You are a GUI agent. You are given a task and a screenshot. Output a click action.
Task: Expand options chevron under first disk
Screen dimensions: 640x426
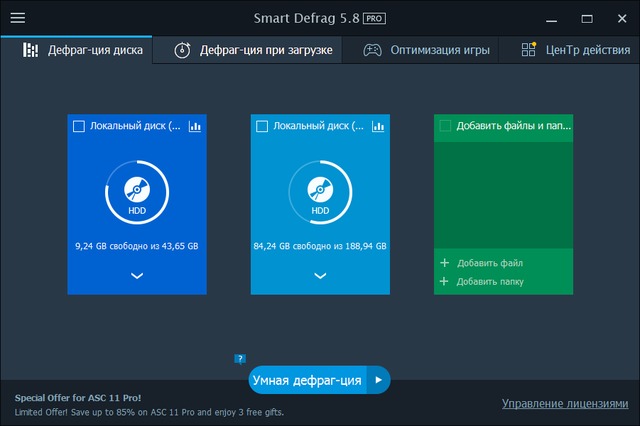point(137,276)
